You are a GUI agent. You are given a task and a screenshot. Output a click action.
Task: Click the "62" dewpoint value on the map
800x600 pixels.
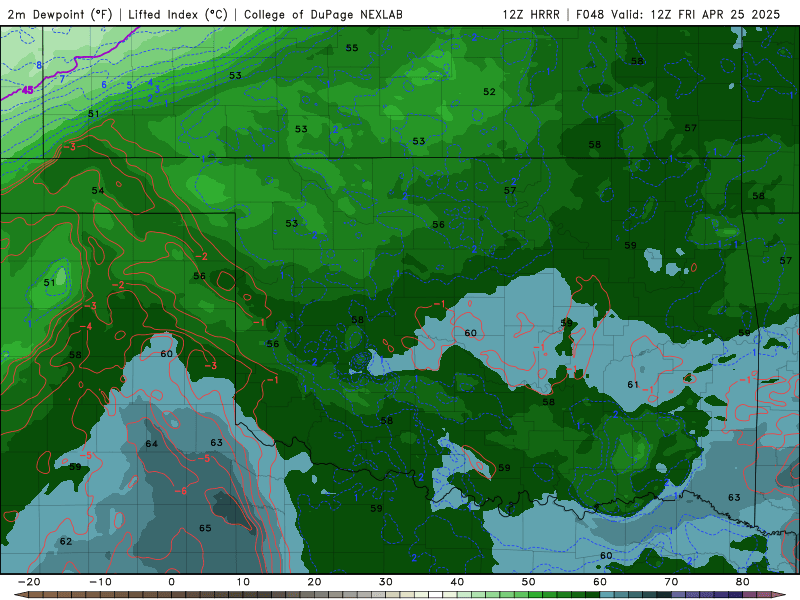click(66, 541)
